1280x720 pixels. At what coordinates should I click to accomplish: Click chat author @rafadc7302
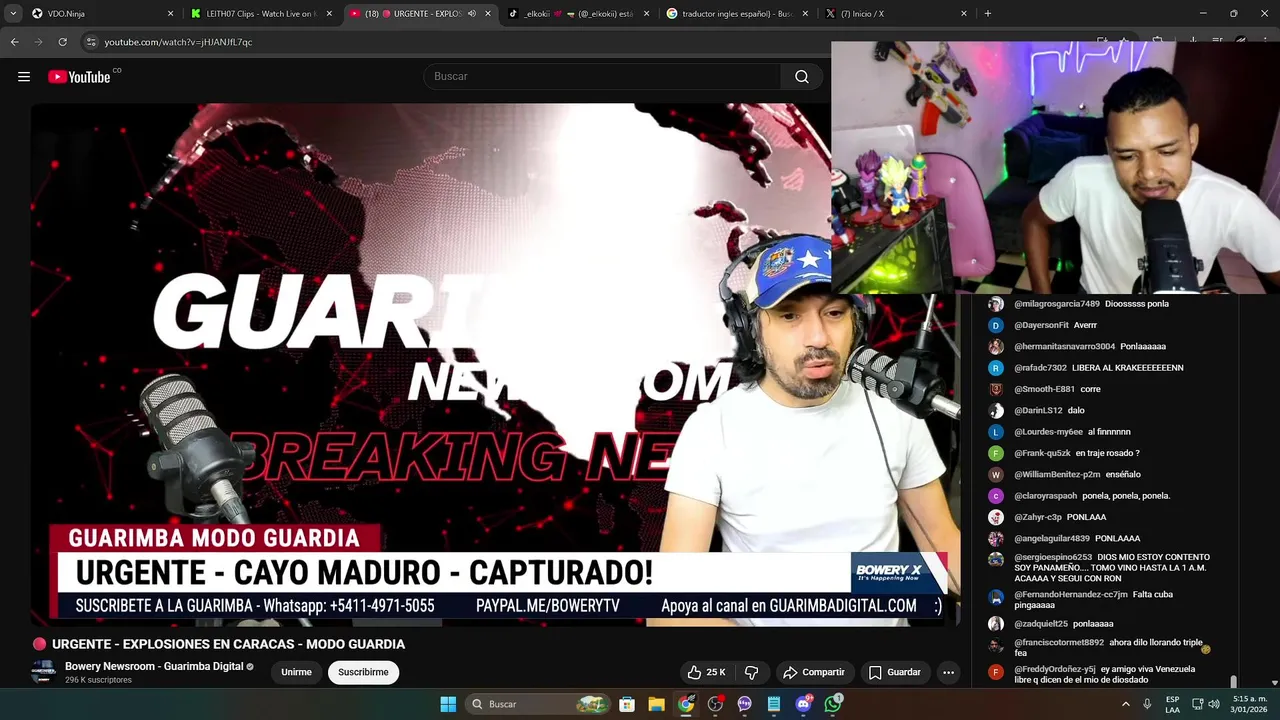tap(1040, 368)
